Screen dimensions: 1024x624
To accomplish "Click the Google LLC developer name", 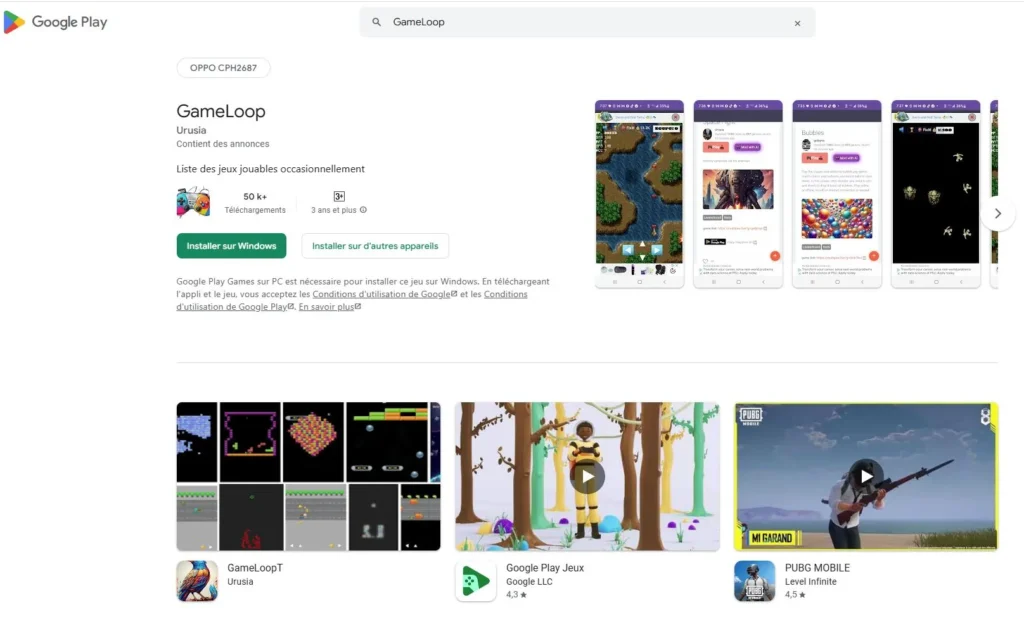I will (x=529, y=582).
